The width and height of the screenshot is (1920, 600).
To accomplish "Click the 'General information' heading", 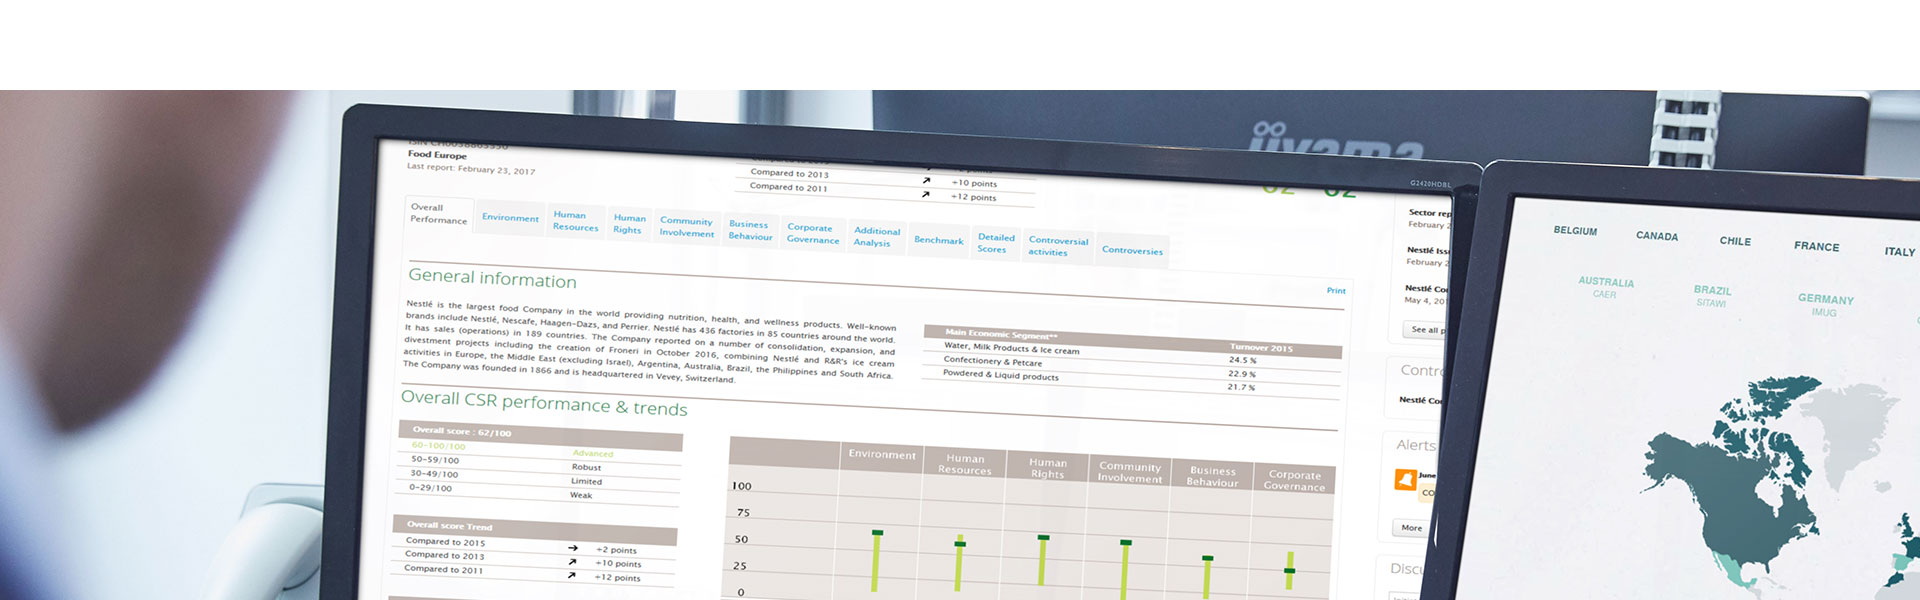I will click(492, 278).
